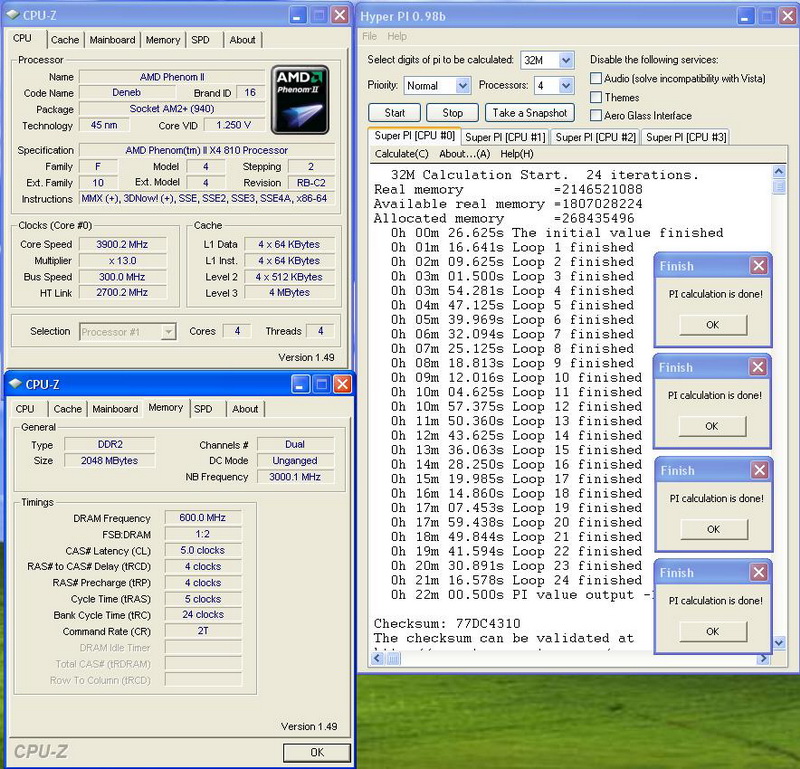Close the Hyper PI window
The height and width of the screenshot is (769, 800).
pyautogui.click(x=785, y=15)
